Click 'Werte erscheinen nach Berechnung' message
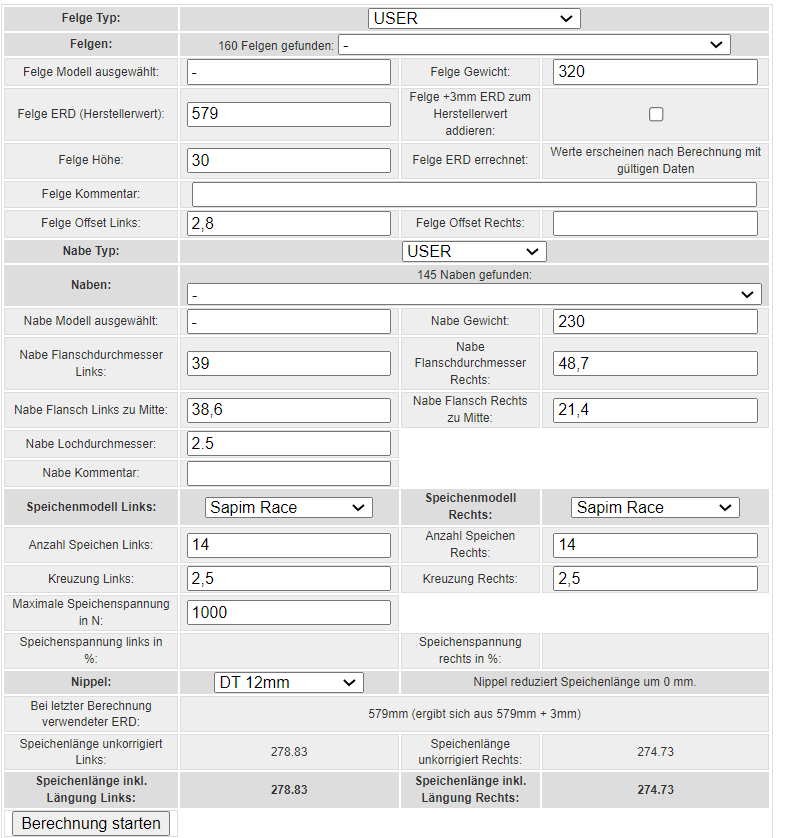 655,160
